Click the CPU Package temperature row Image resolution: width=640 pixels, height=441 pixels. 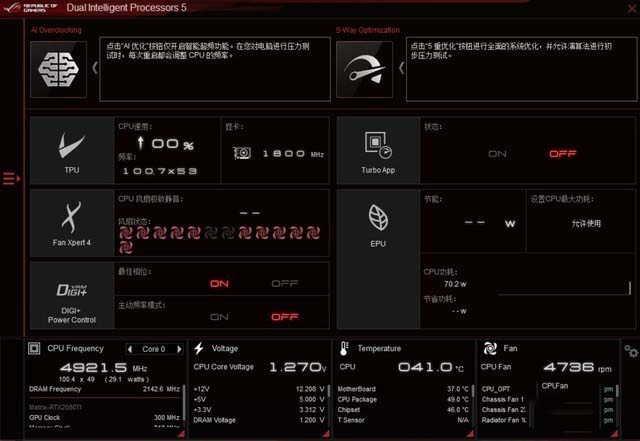pyautogui.click(x=403, y=399)
